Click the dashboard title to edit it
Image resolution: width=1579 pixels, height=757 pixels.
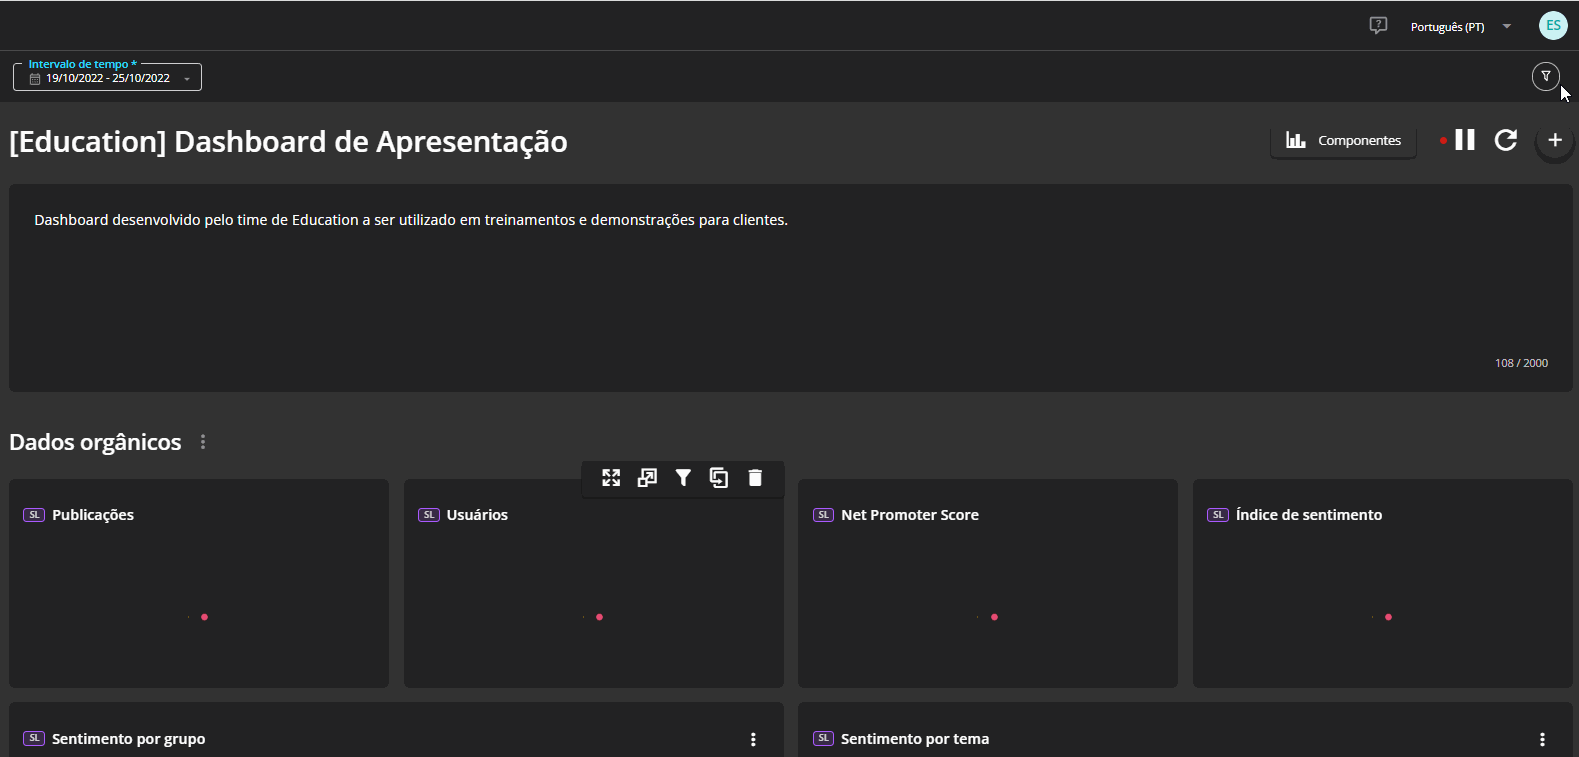click(x=288, y=142)
